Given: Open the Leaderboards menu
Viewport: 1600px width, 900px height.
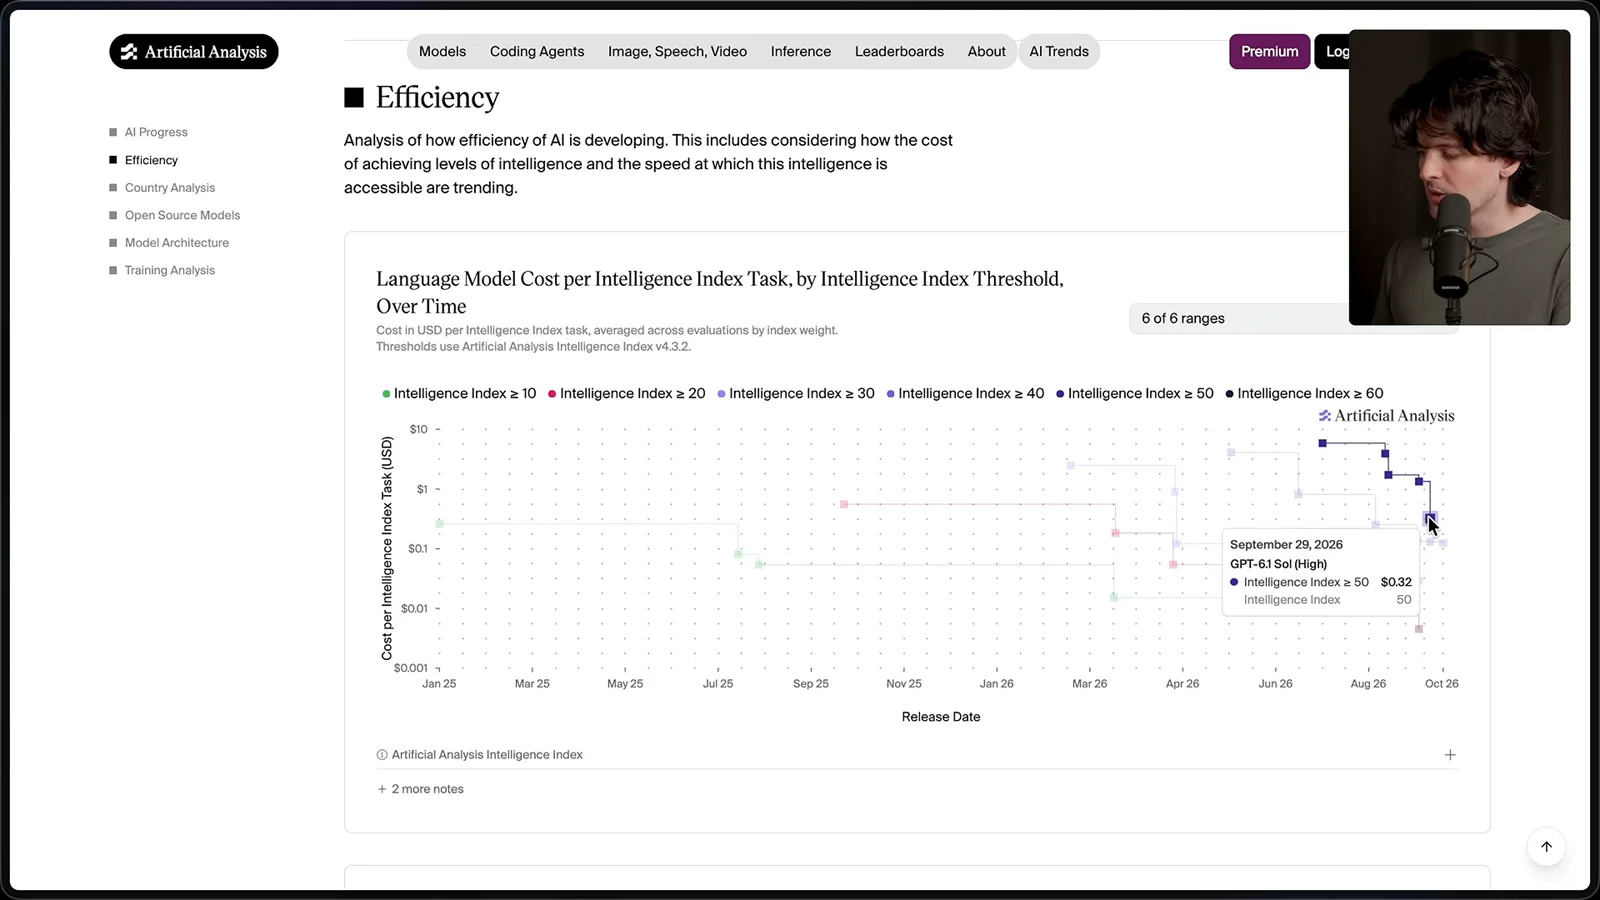Looking at the screenshot, I should tap(899, 52).
